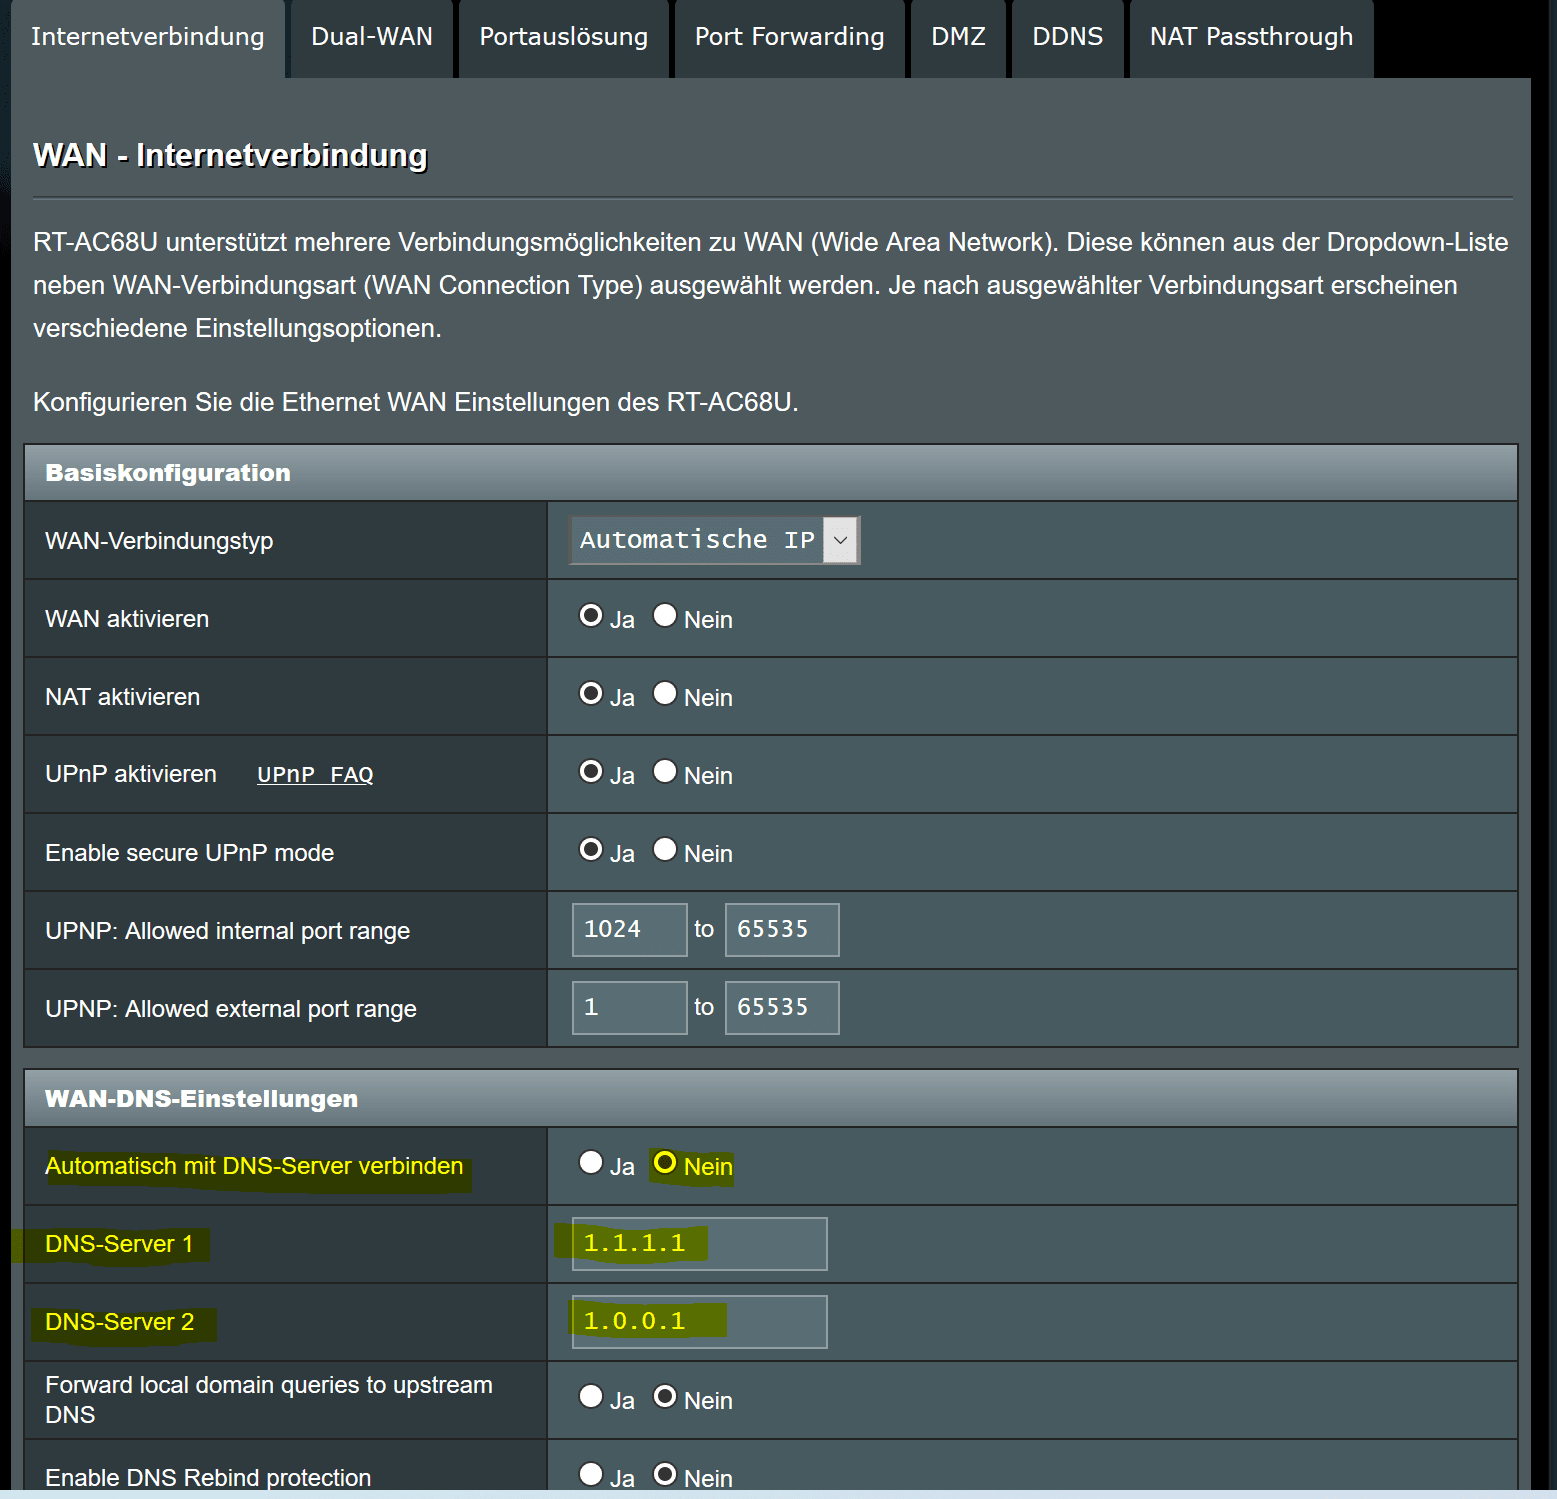Viewport: 1557px width, 1499px height.
Task: Choose Nein for Enable secure UPnP mode
Action: coord(665,849)
